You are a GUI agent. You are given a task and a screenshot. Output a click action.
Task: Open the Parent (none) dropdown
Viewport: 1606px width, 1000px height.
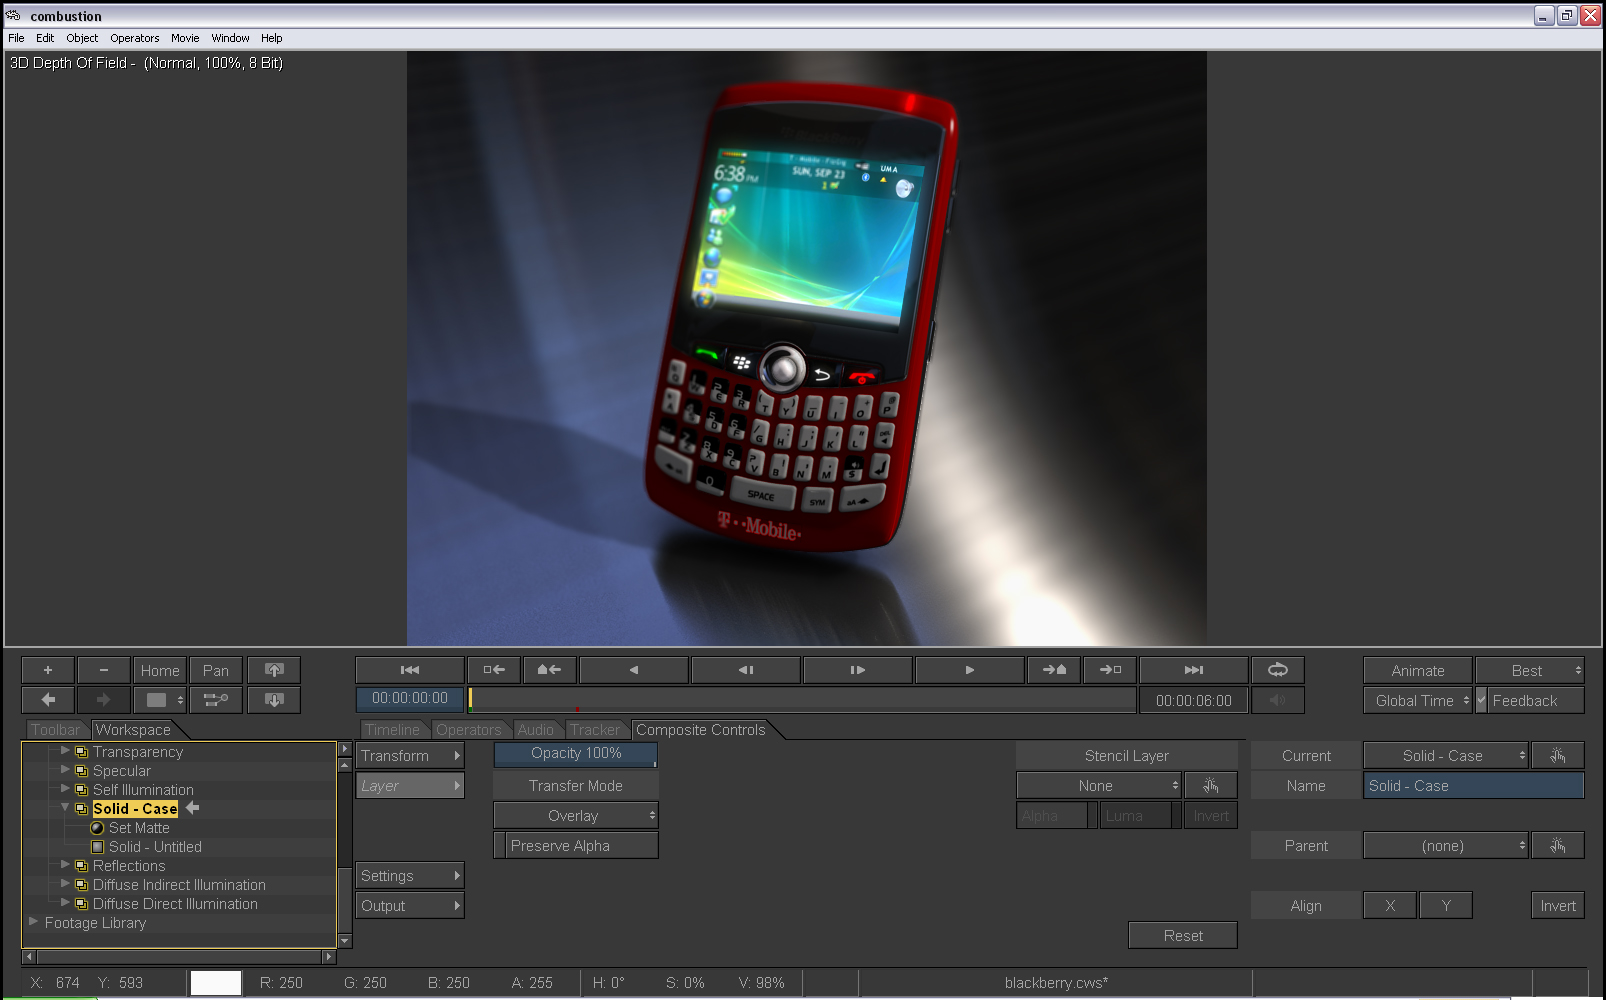[x=1446, y=846]
